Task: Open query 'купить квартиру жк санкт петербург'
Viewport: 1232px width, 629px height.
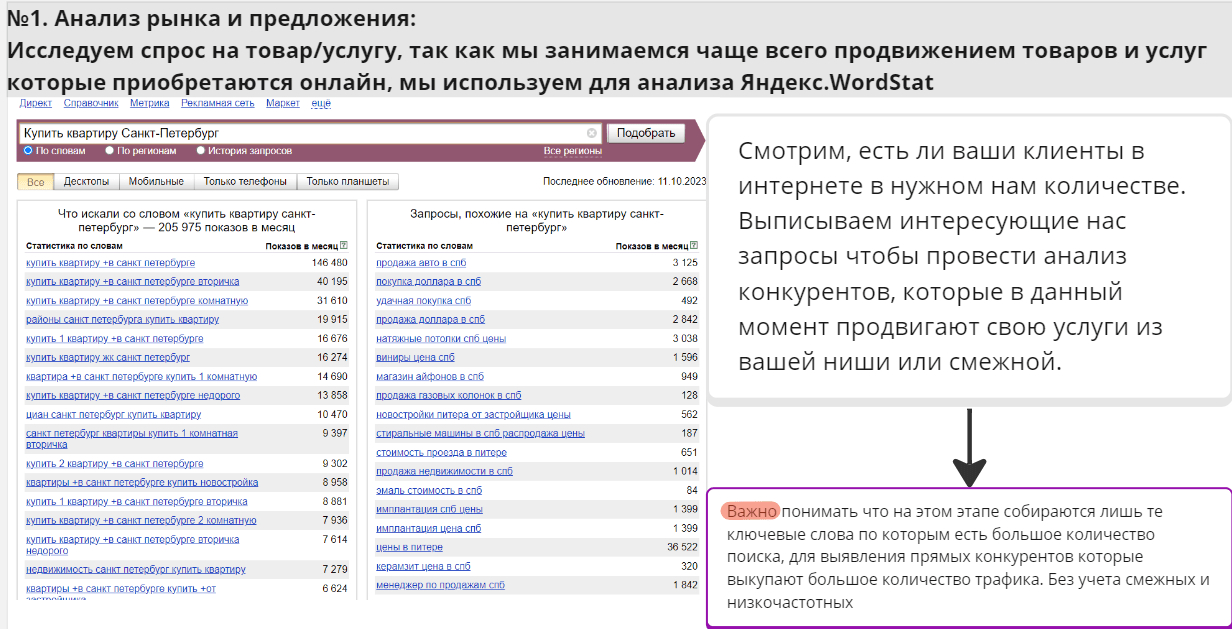Action: [108, 357]
